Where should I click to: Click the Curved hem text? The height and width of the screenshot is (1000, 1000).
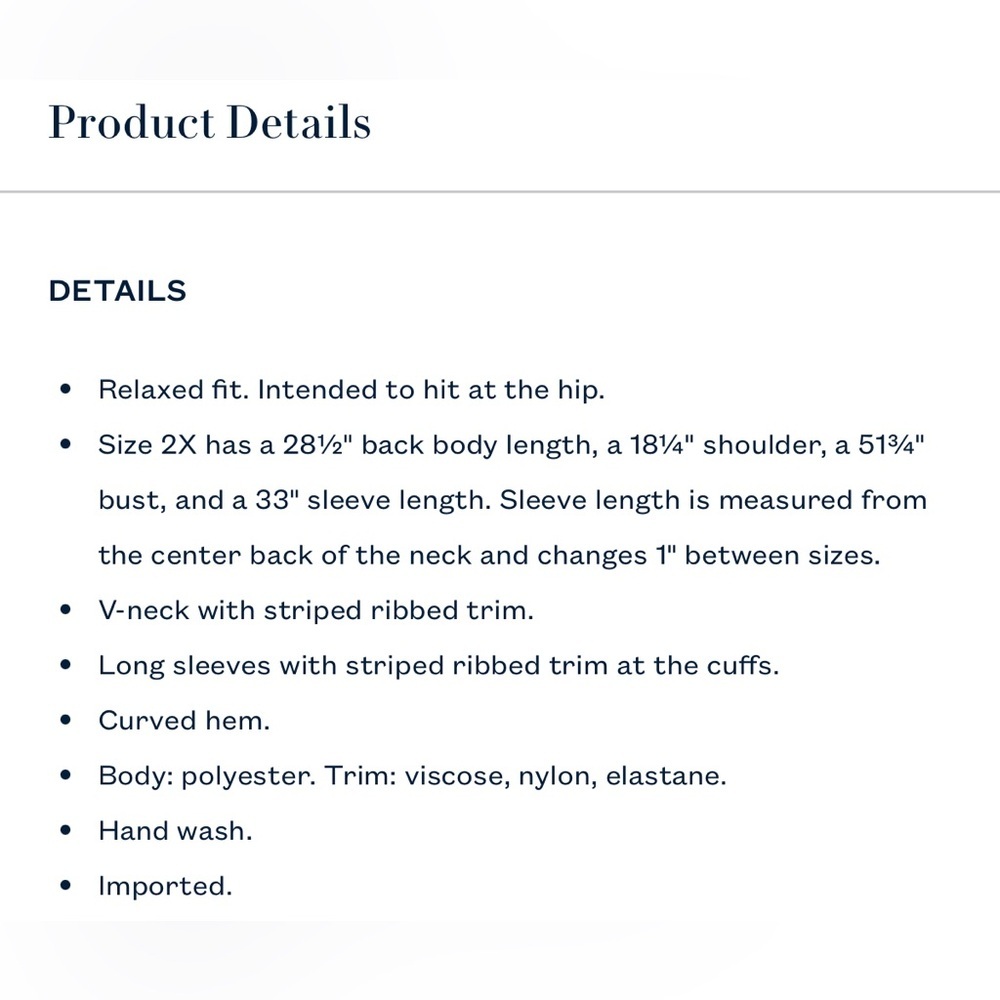[x=184, y=721]
